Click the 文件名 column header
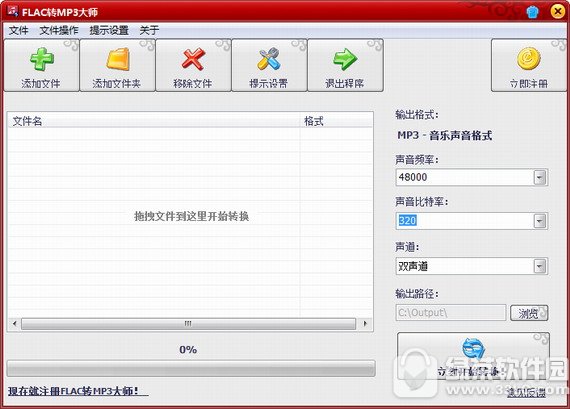Image resolution: width=570 pixels, height=409 pixels. coord(154,121)
